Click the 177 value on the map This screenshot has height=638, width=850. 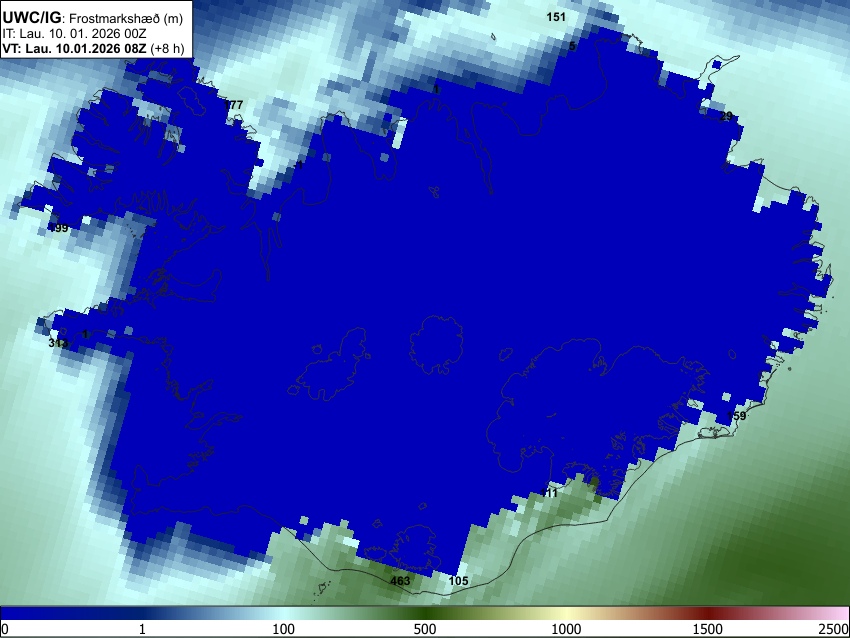234,105
